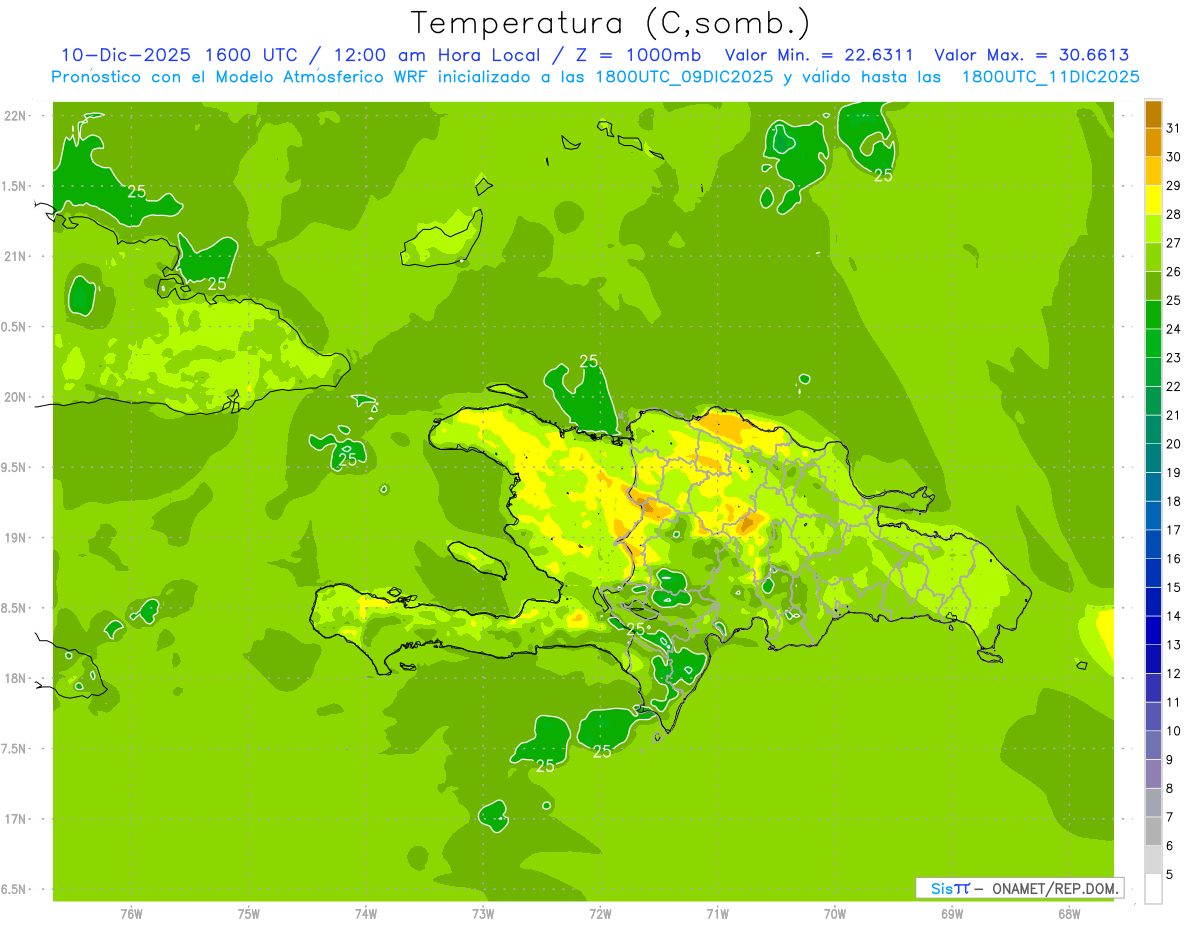Click the legend scale value '15'
The width and height of the screenshot is (1200, 927).
(x=1174, y=588)
